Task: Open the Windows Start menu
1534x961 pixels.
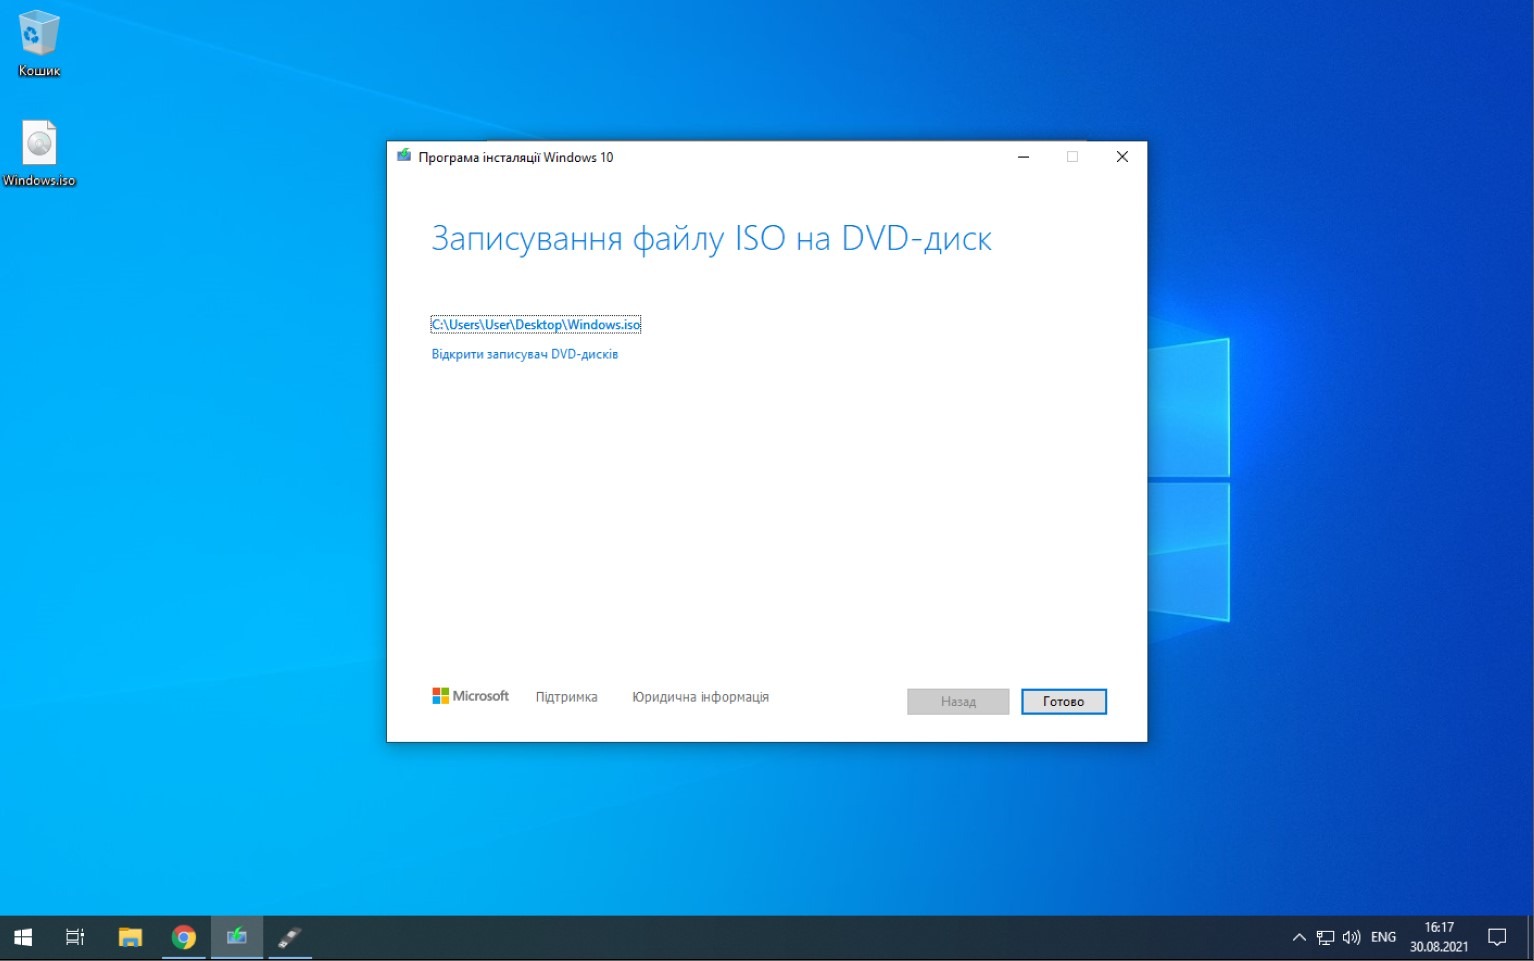Action: click(x=23, y=937)
